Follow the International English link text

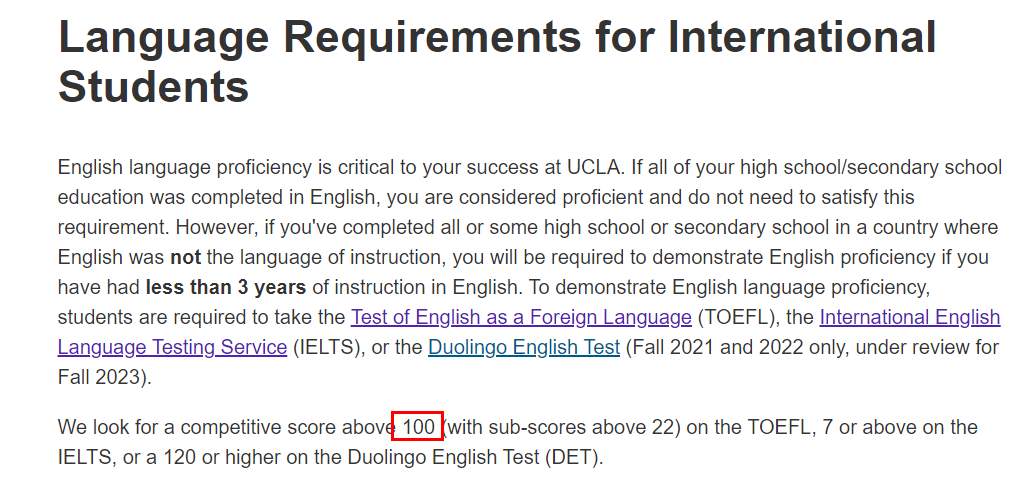pyautogui.click(x=910, y=317)
